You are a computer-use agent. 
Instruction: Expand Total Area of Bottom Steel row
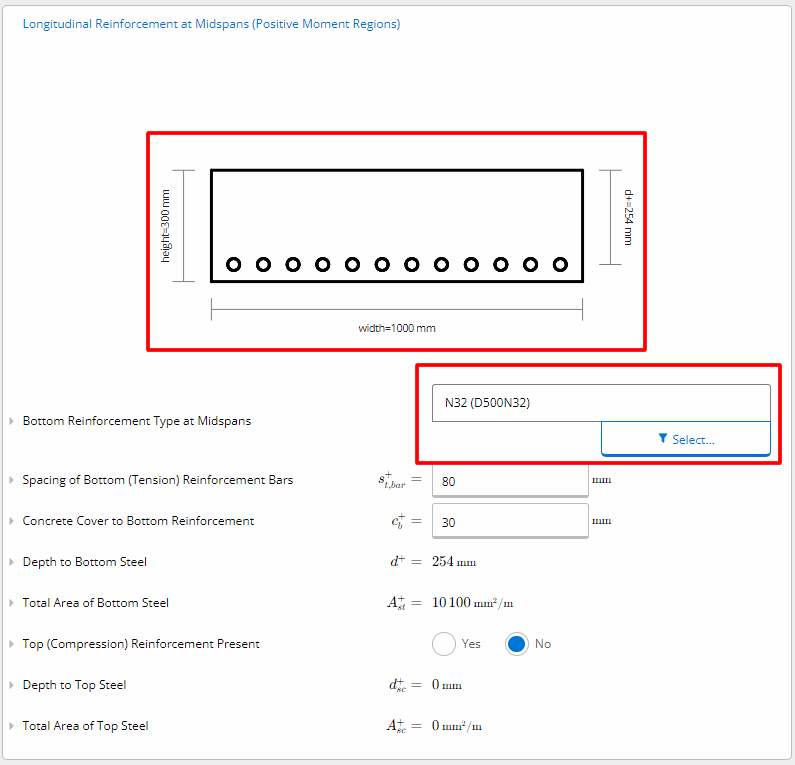pos(11,603)
